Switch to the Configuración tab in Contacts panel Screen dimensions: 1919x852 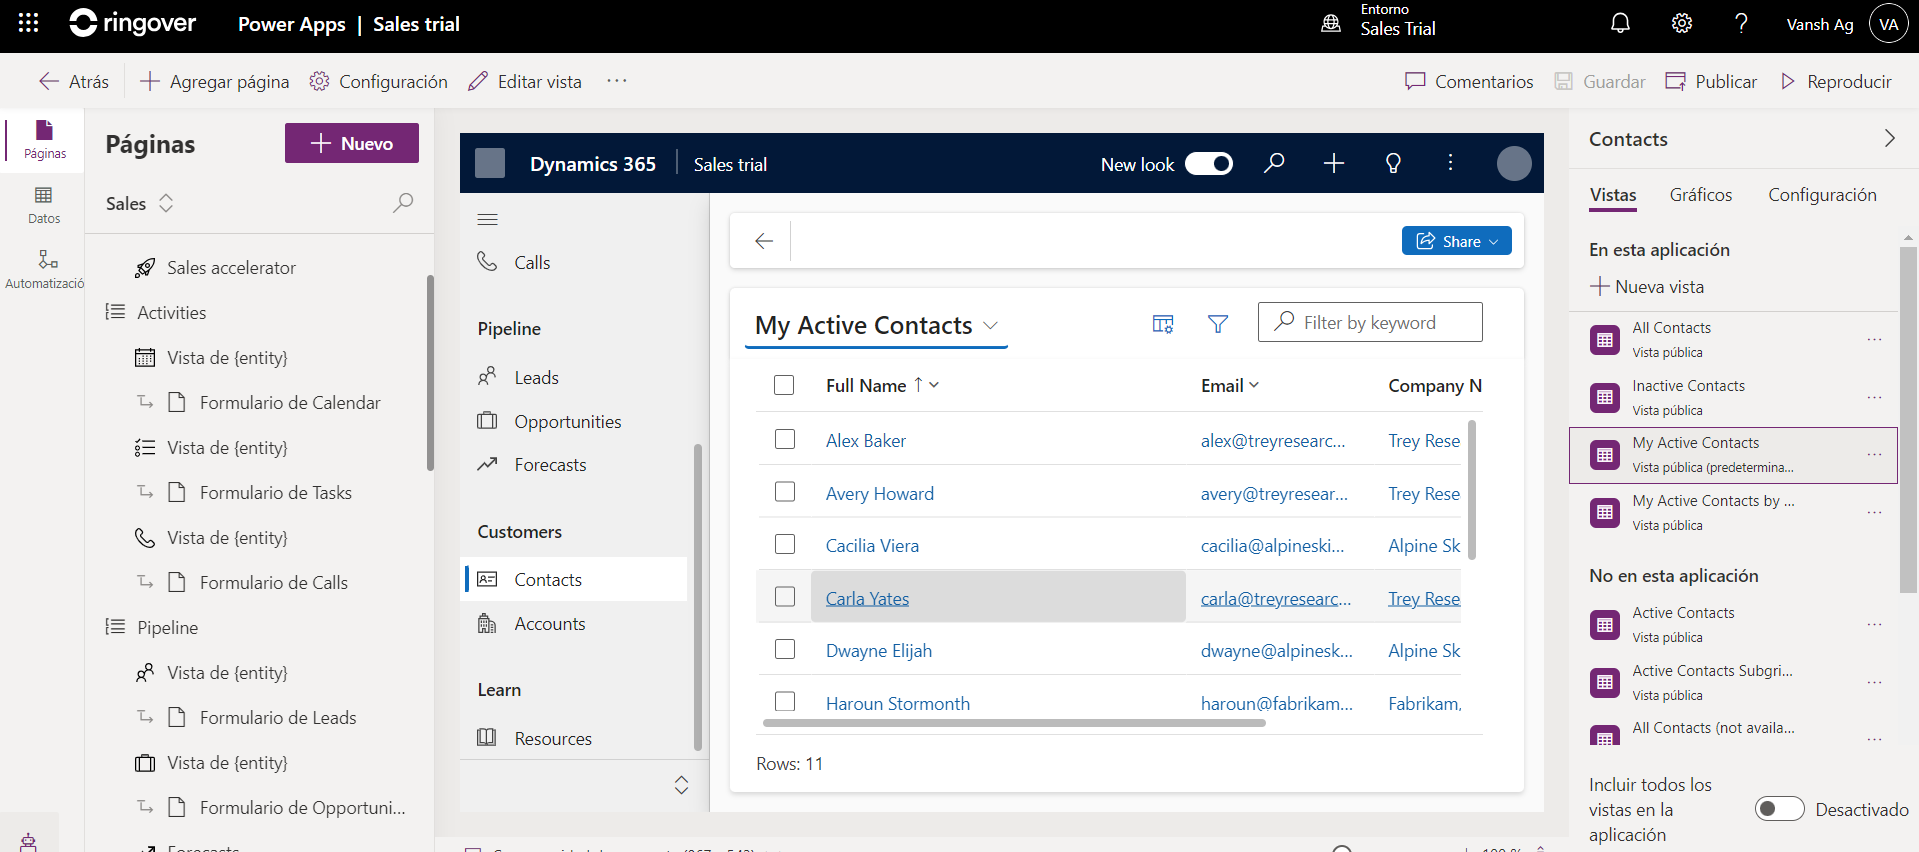[1822, 195]
